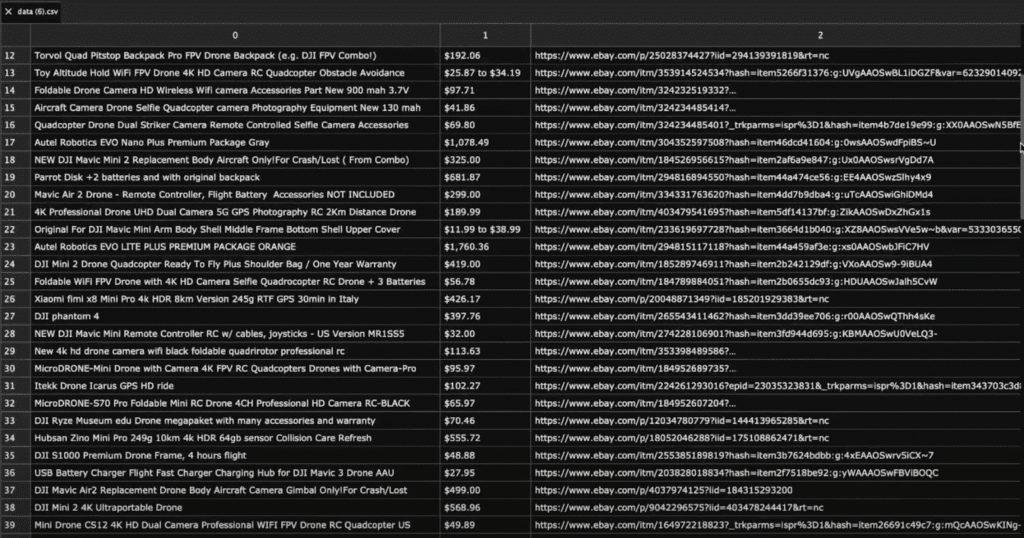
Task: Select the data (6).csv tab
Action: pyautogui.click(x=31, y=12)
